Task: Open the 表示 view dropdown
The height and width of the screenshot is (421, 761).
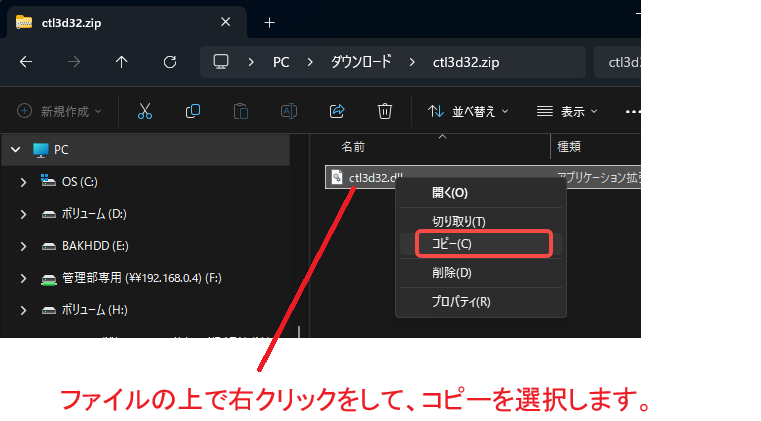Action: 567,111
